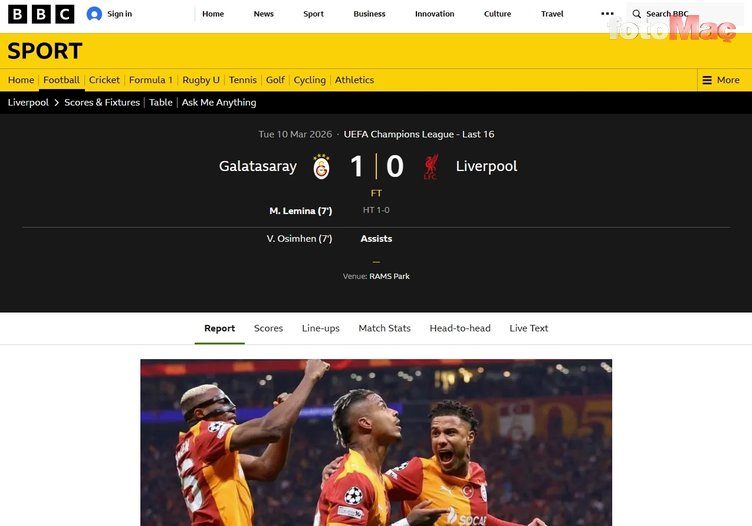This screenshot has width=752, height=526.
Task: Open the Ask Me Anything page
Action: 219,103
